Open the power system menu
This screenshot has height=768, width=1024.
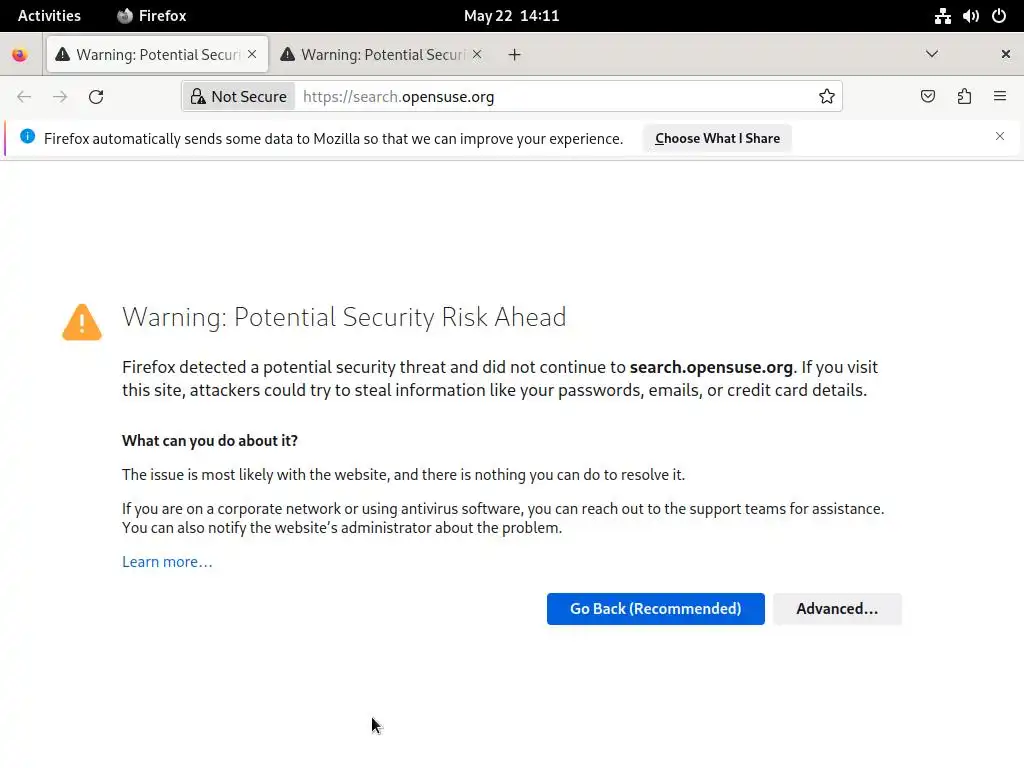[999, 16]
